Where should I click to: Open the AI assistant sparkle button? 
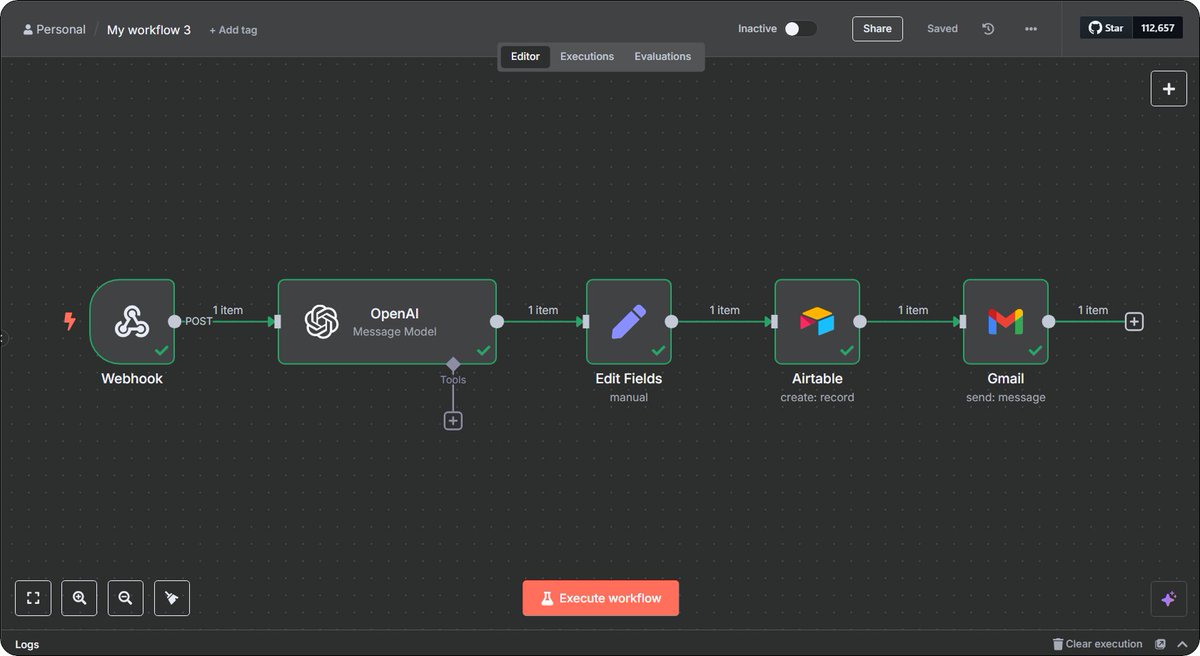click(1168, 599)
